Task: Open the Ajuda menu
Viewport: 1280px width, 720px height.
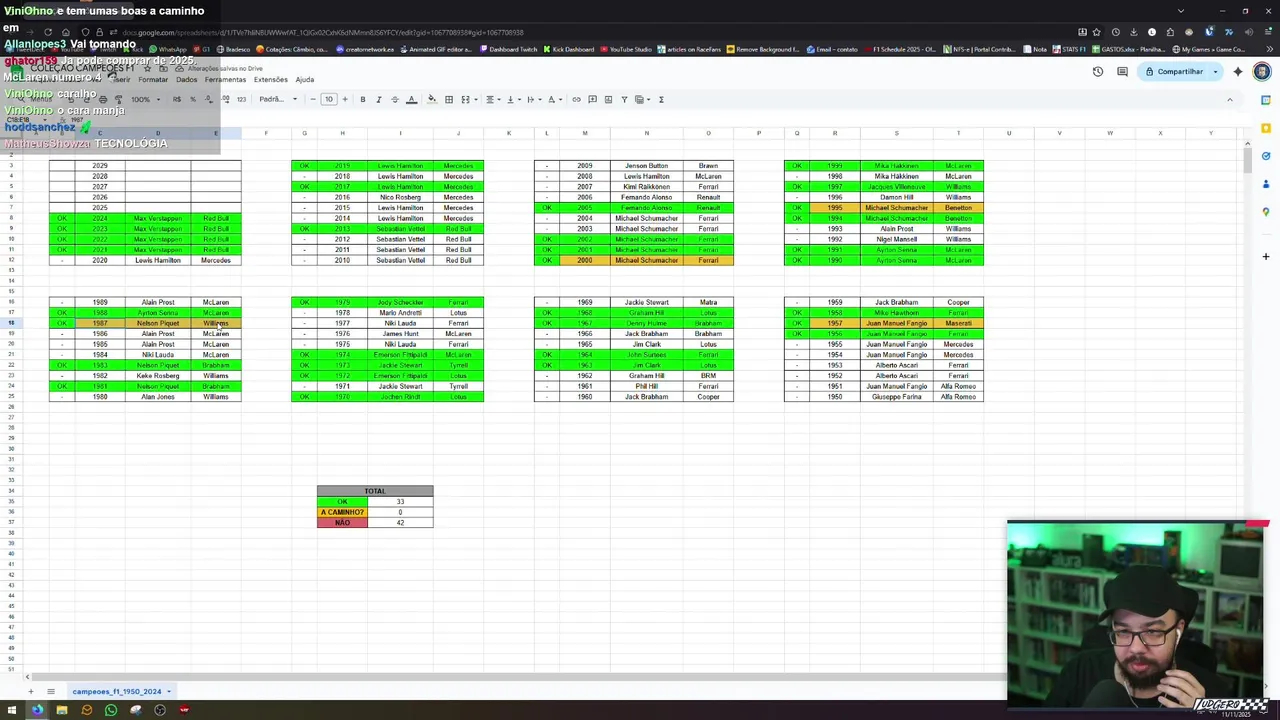Action: [x=305, y=79]
